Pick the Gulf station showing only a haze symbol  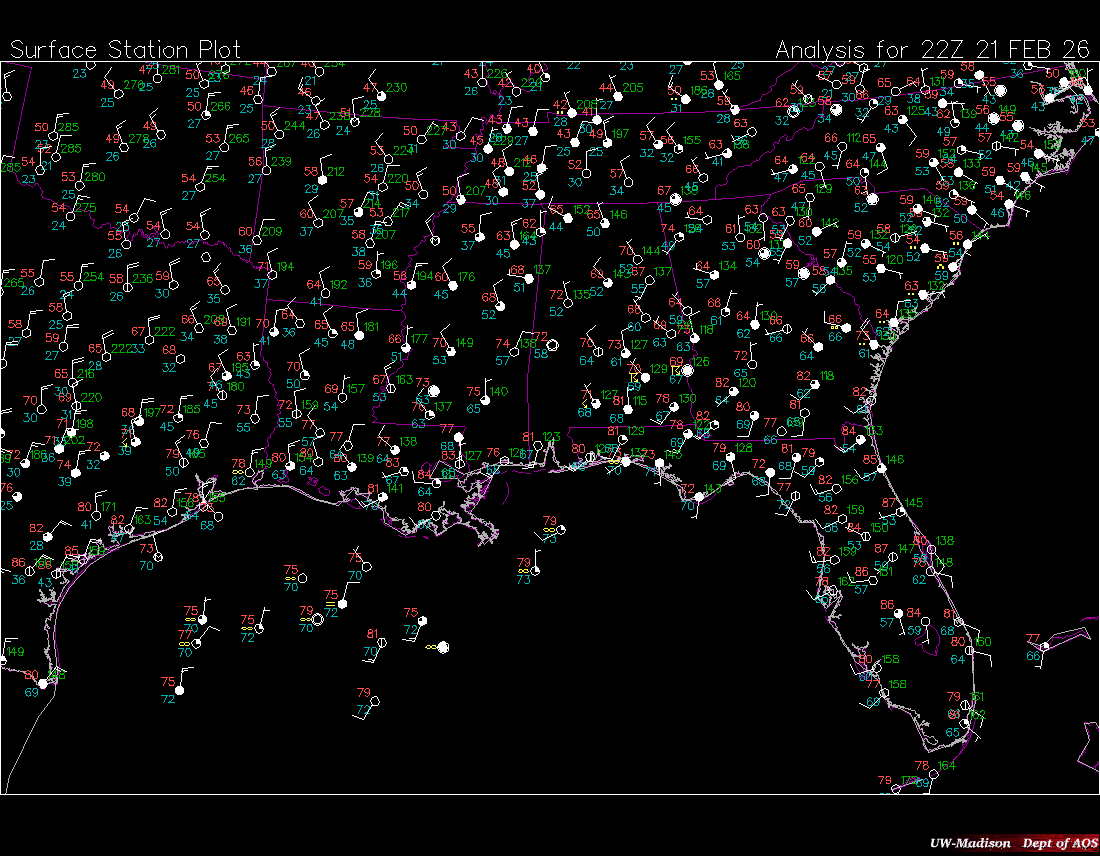point(442,647)
